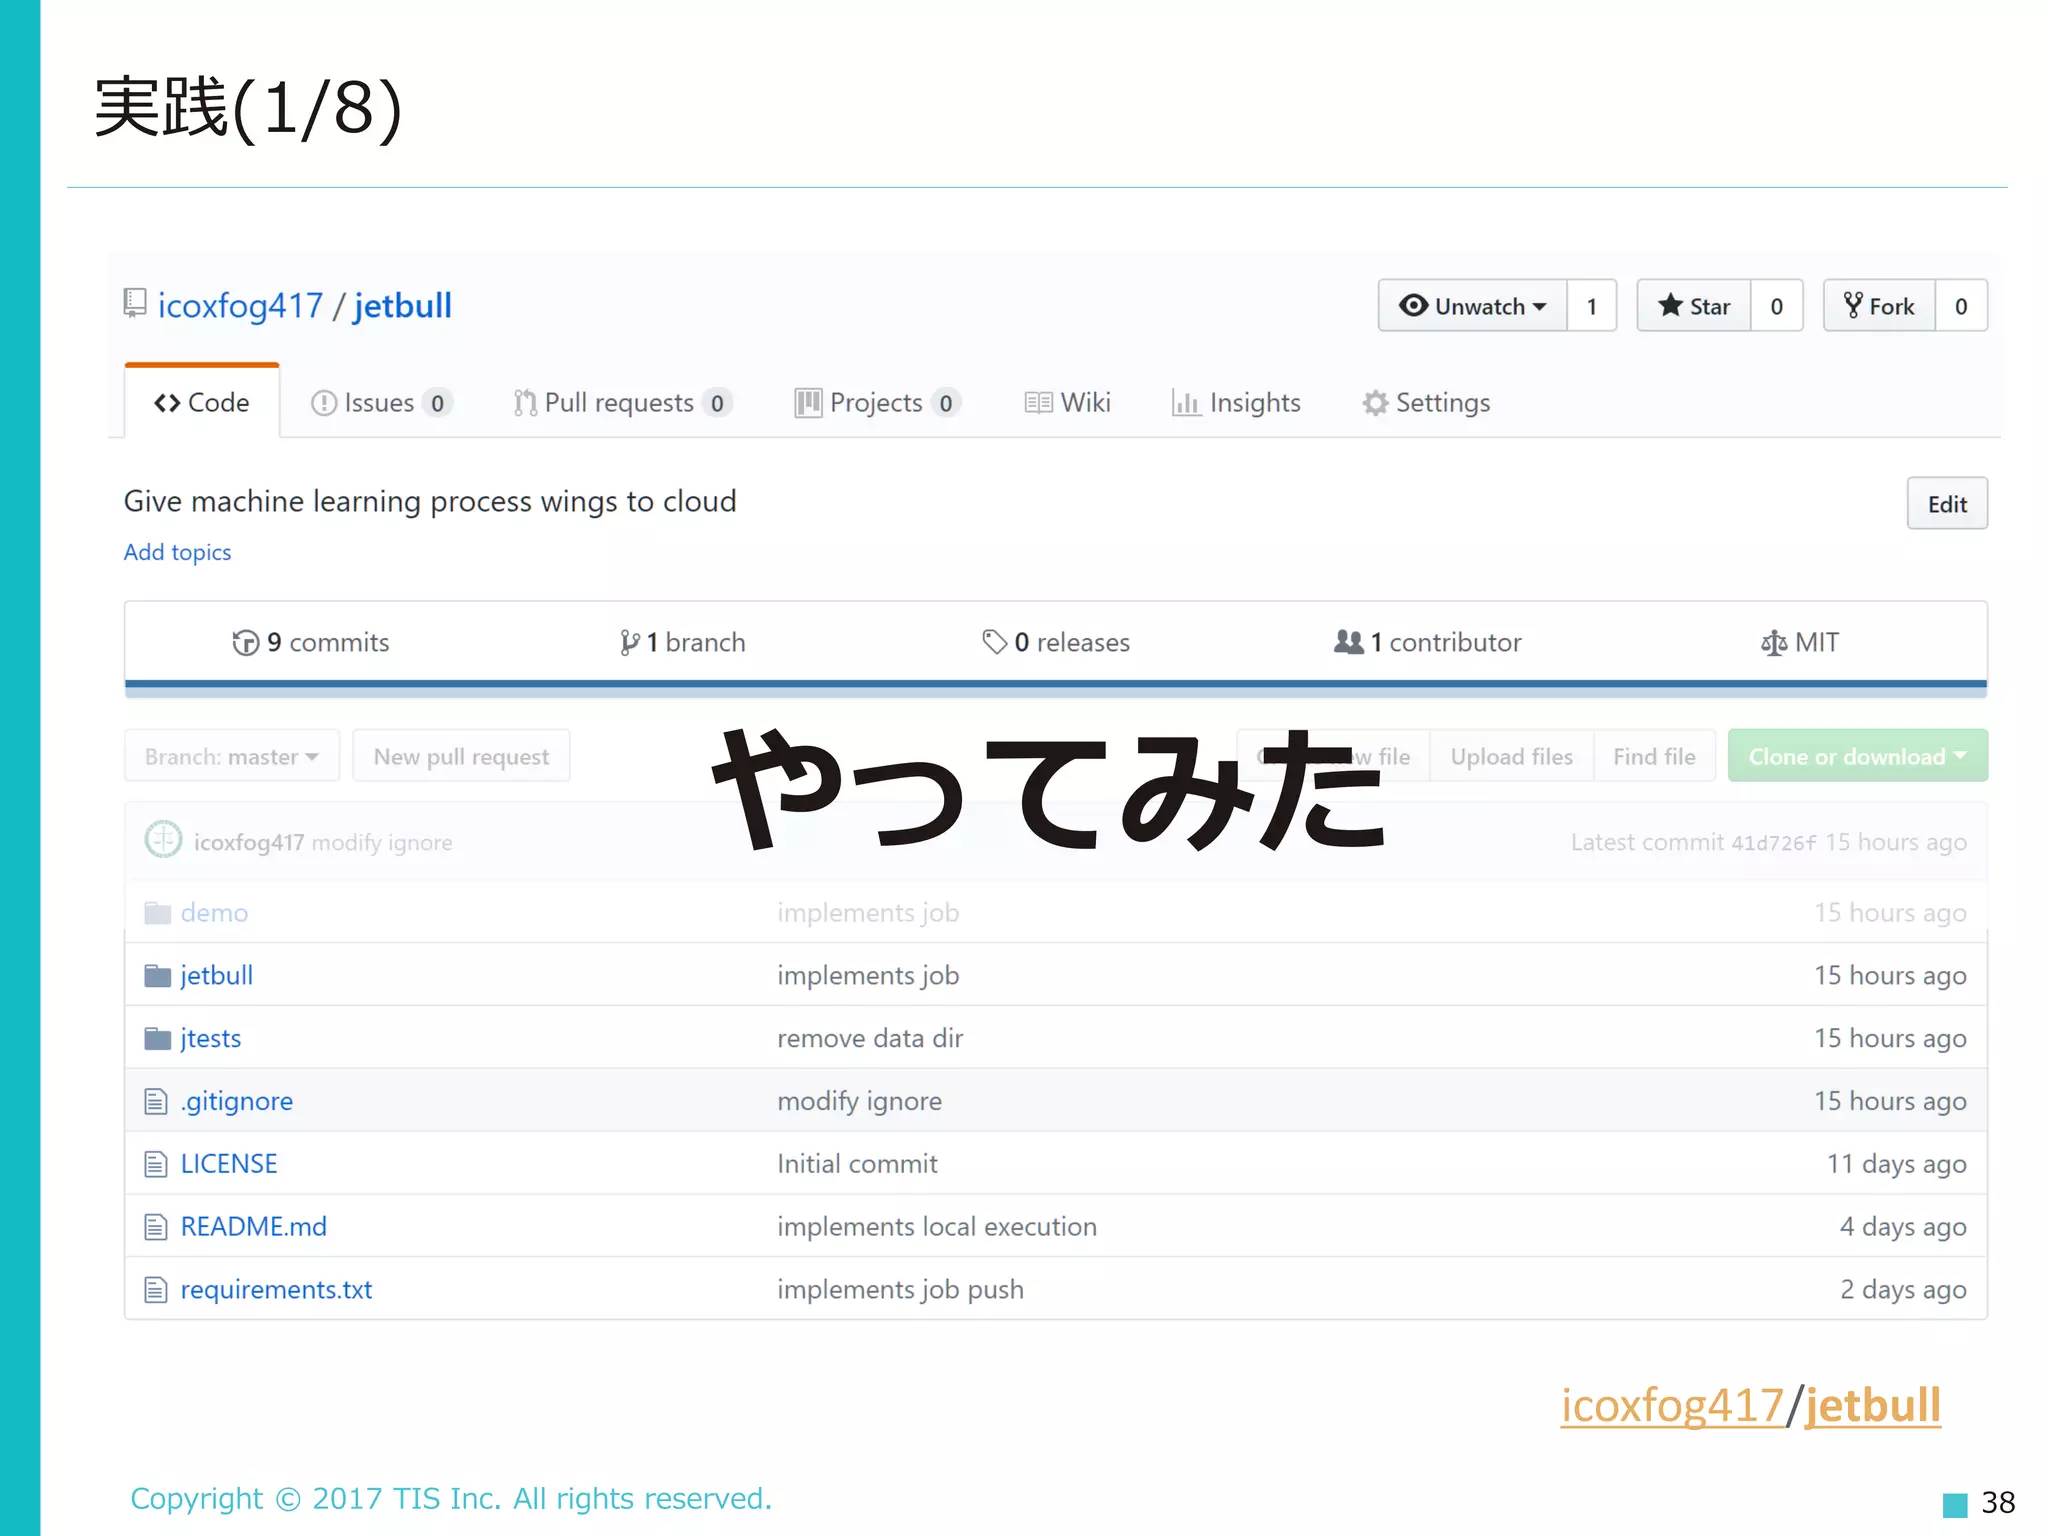The image size is (2048, 1536).
Task: Switch to the Issues tab
Action: click(x=379, y=403)
